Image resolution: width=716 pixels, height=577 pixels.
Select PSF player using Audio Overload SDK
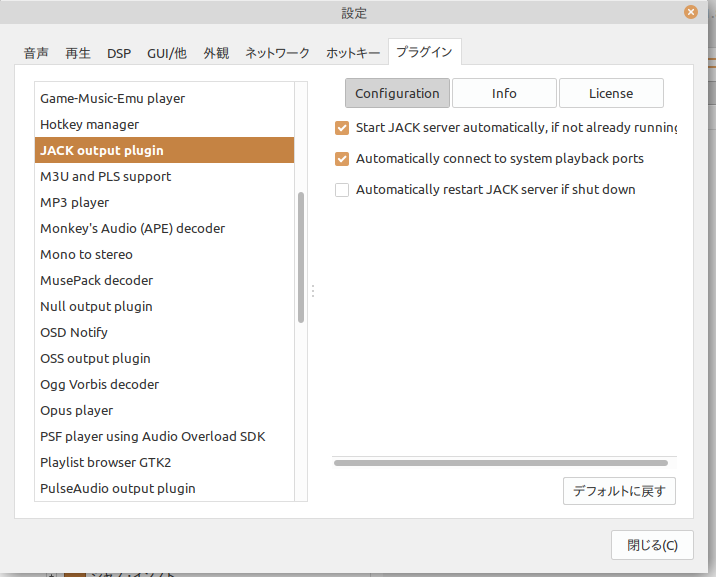coord(164,436)
